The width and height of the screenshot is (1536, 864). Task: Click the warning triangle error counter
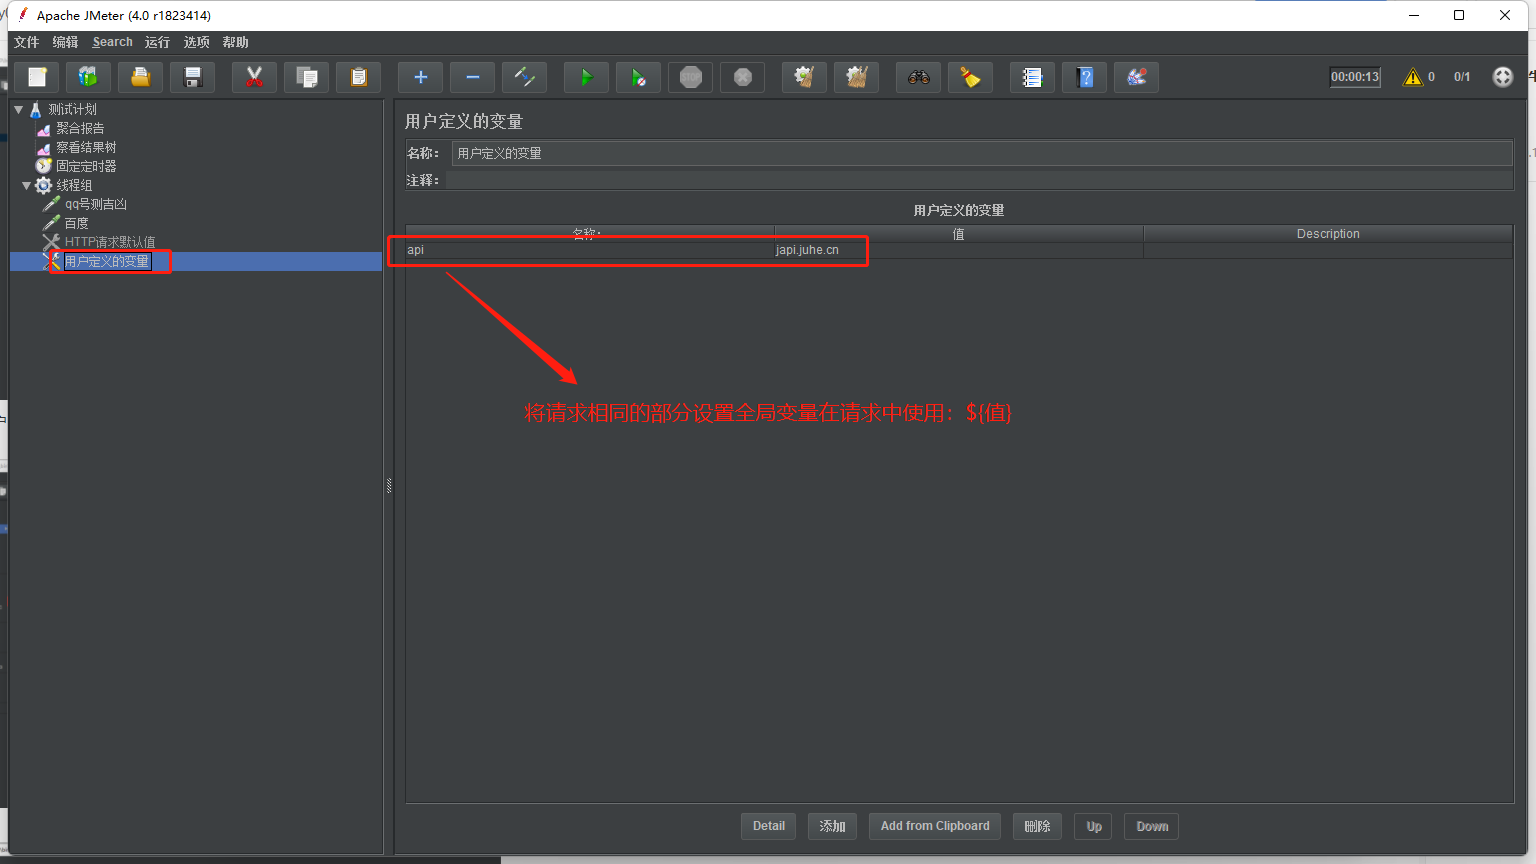point(1413,77)
